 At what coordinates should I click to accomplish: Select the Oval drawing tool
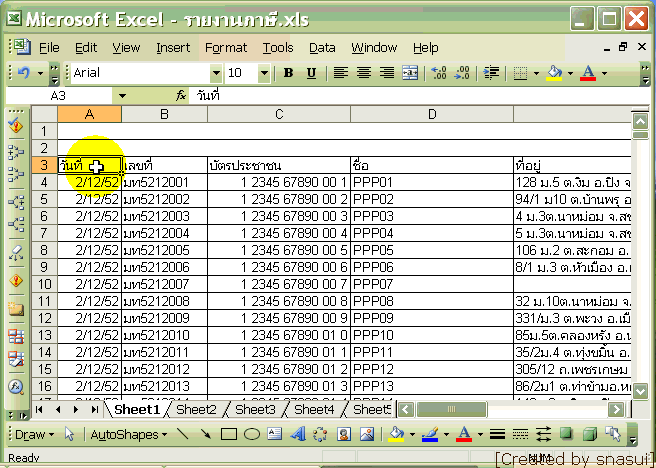point(252,434)
